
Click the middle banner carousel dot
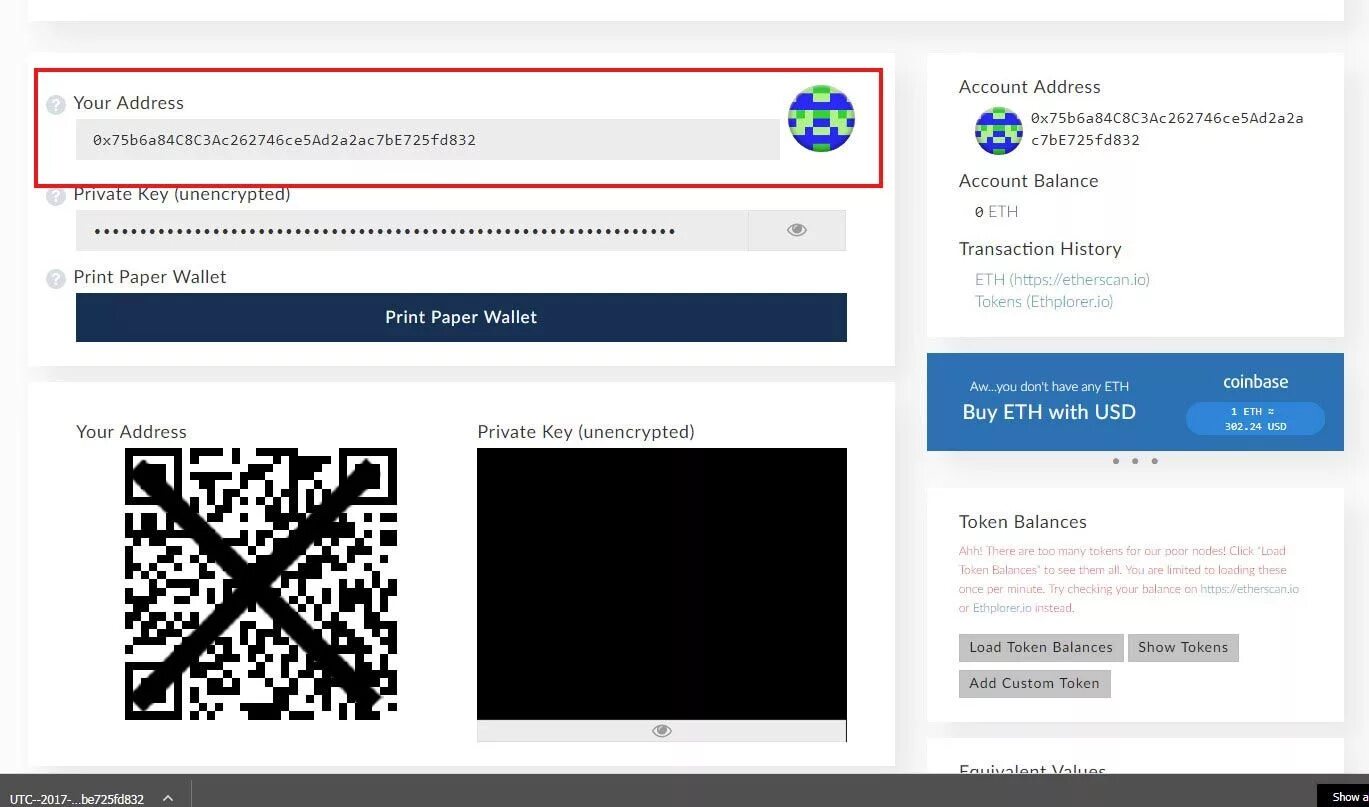coord(1135,462)
